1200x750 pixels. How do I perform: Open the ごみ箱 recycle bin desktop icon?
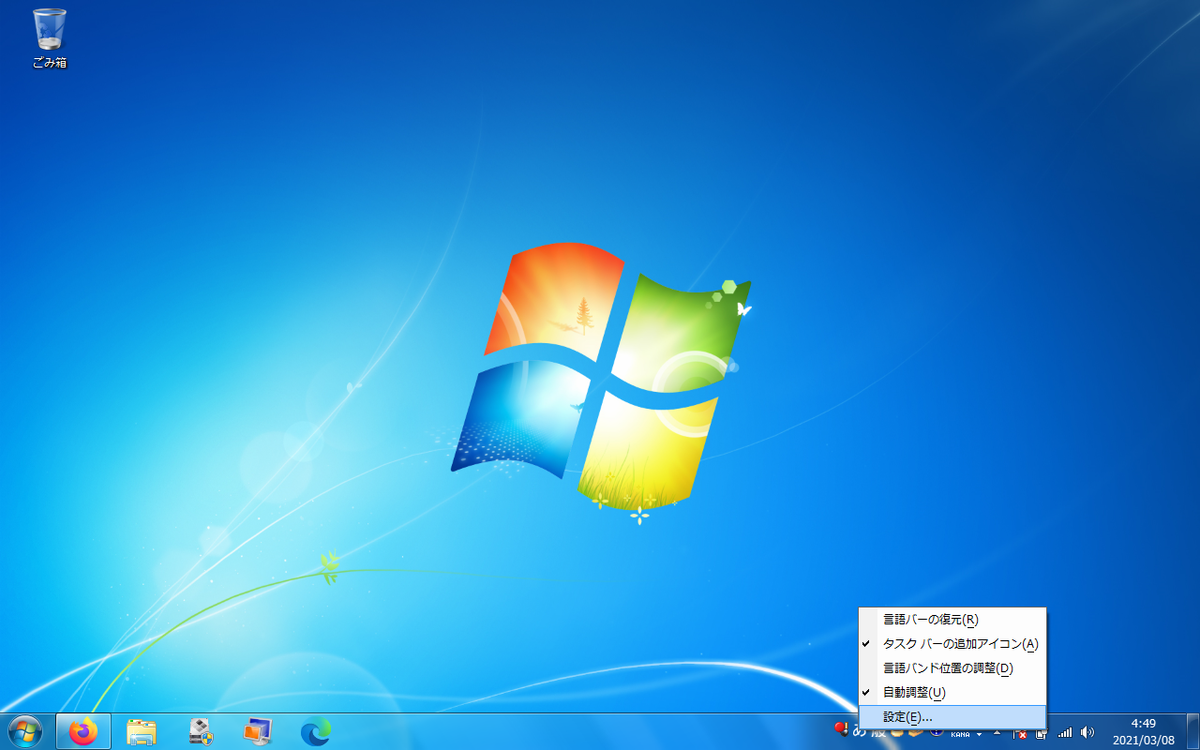(x=49, y=39)
